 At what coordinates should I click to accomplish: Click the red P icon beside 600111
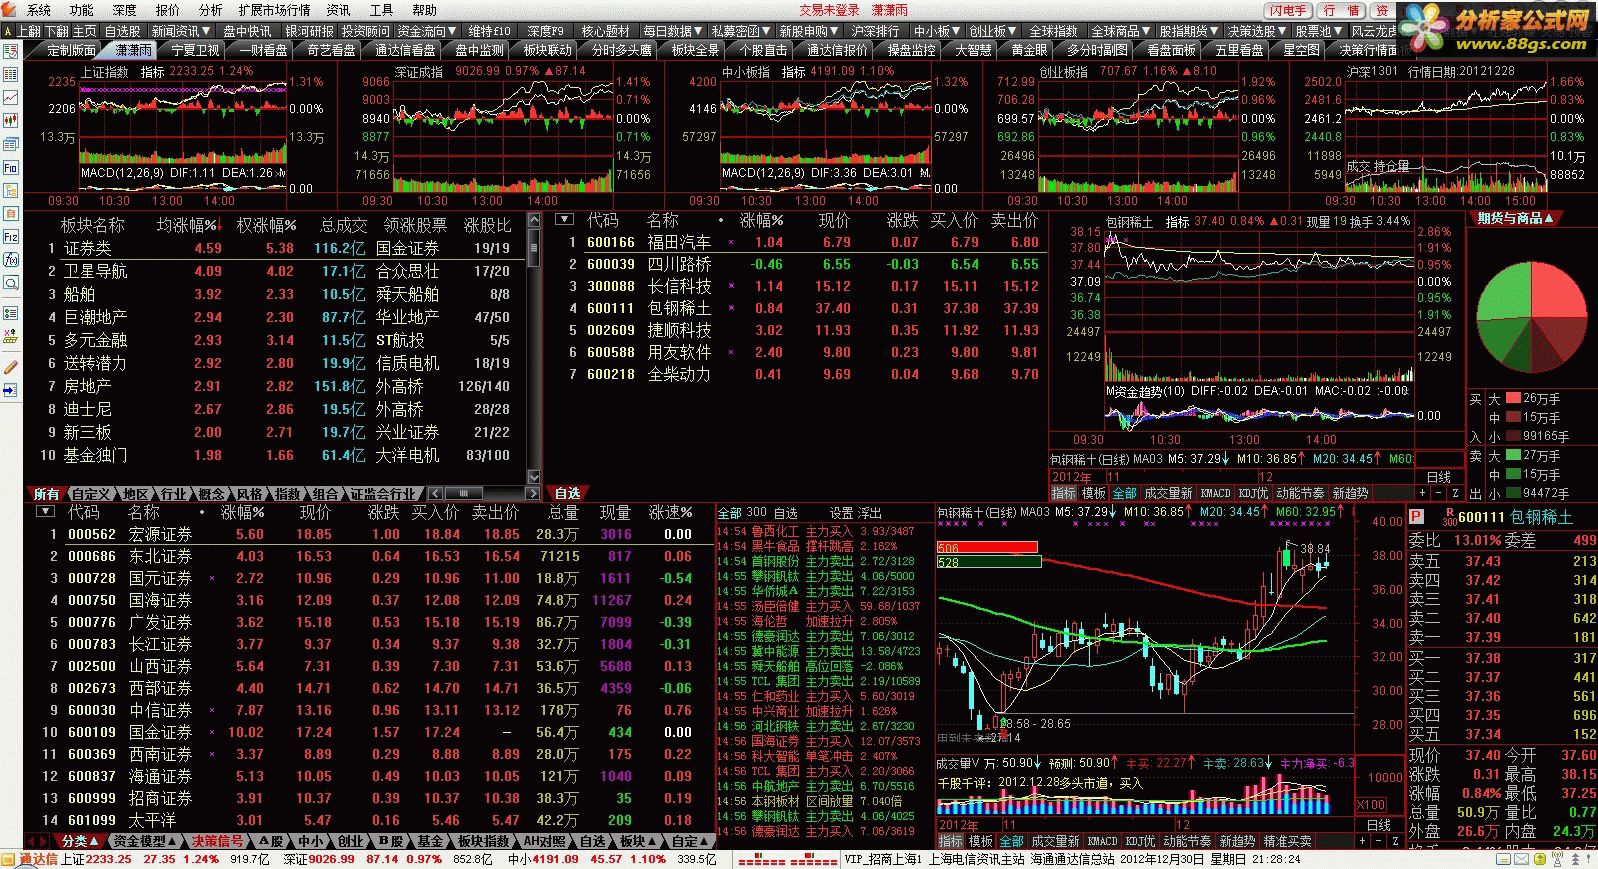[1416, 517]
